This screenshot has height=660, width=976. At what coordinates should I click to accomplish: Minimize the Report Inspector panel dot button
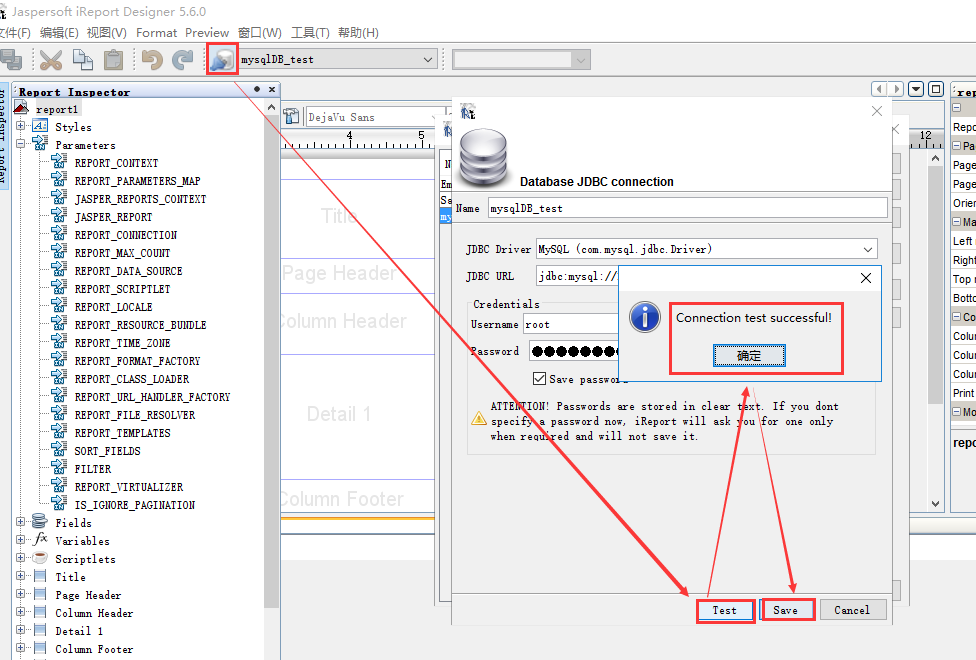(x=256, y=90)
